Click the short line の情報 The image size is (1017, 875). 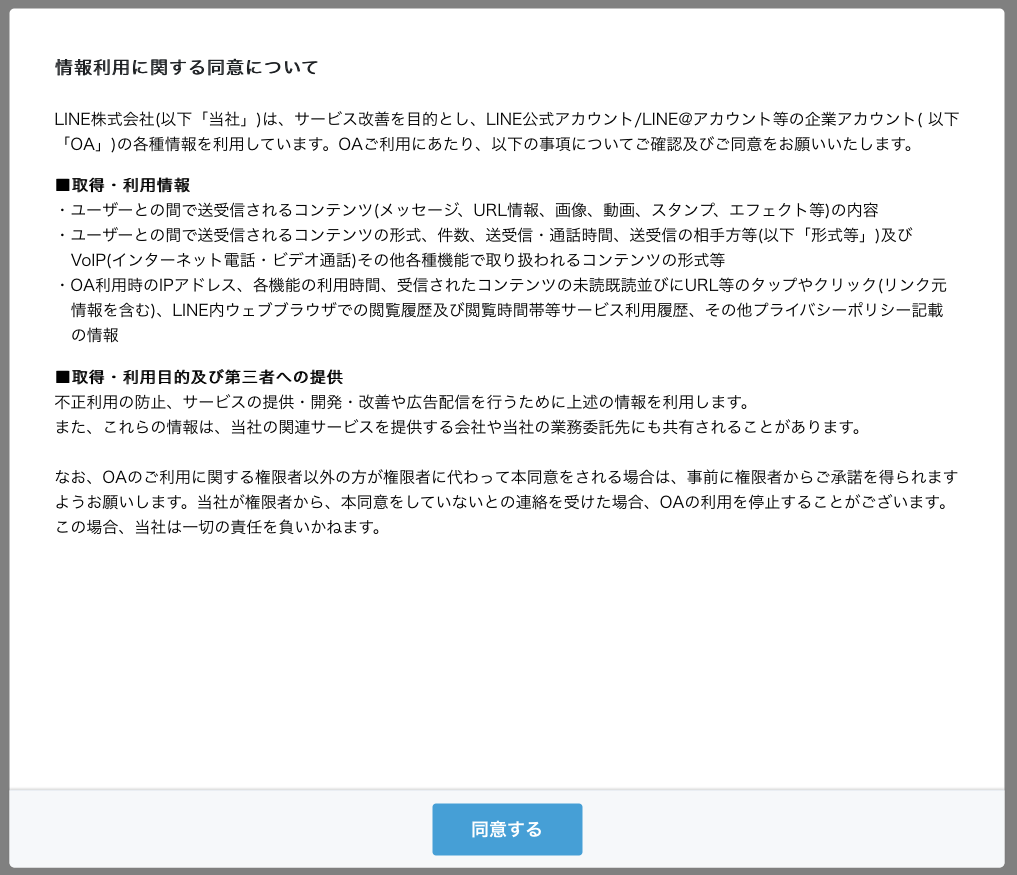coord(95,335)
